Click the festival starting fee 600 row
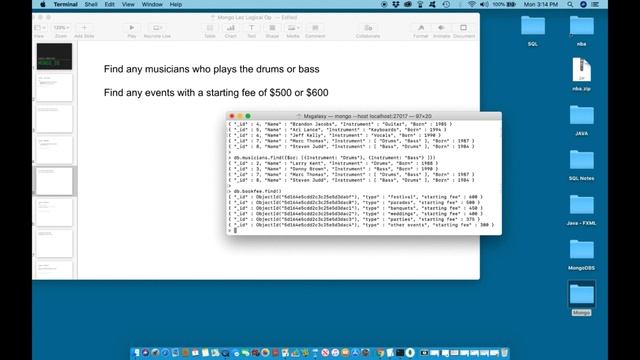The width and height of the screenshot is (640, 360). pos(356,197)
